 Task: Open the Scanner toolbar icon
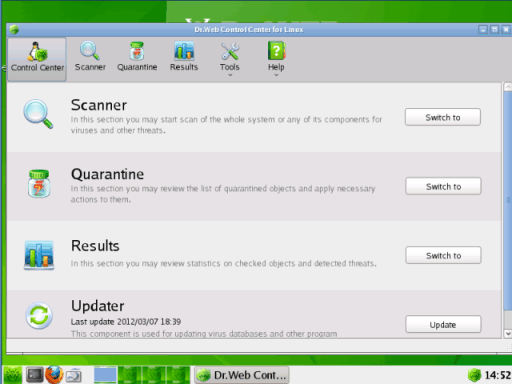(x=90, y=57)
